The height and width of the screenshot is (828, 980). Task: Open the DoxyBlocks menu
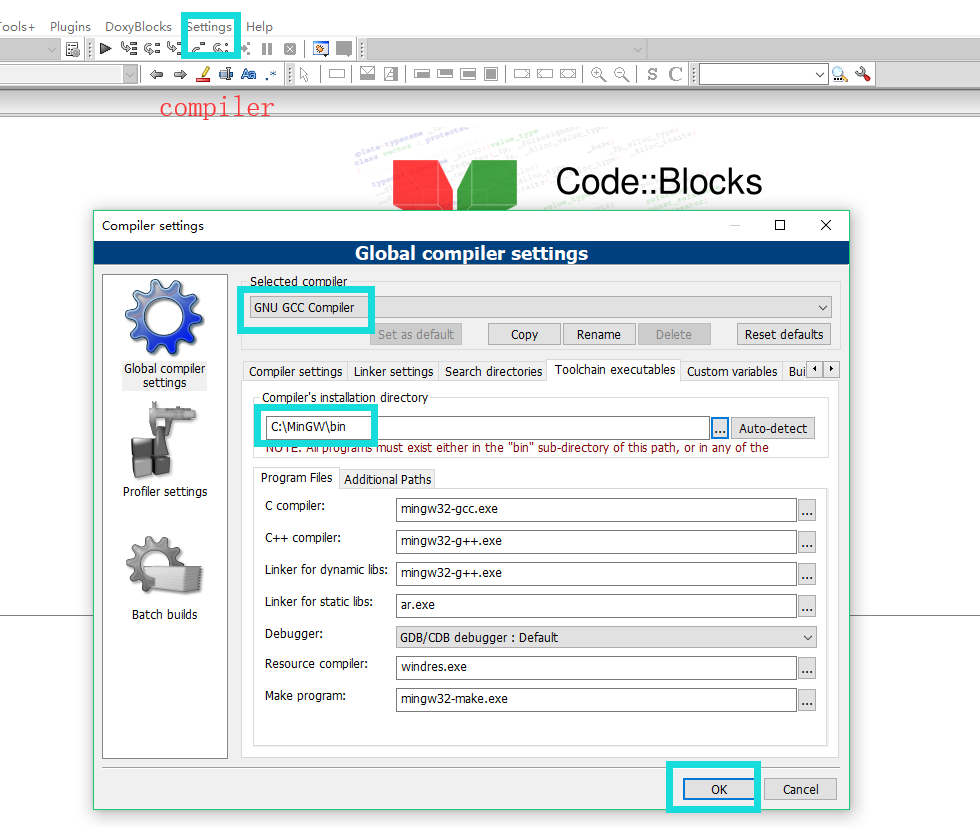138,27
